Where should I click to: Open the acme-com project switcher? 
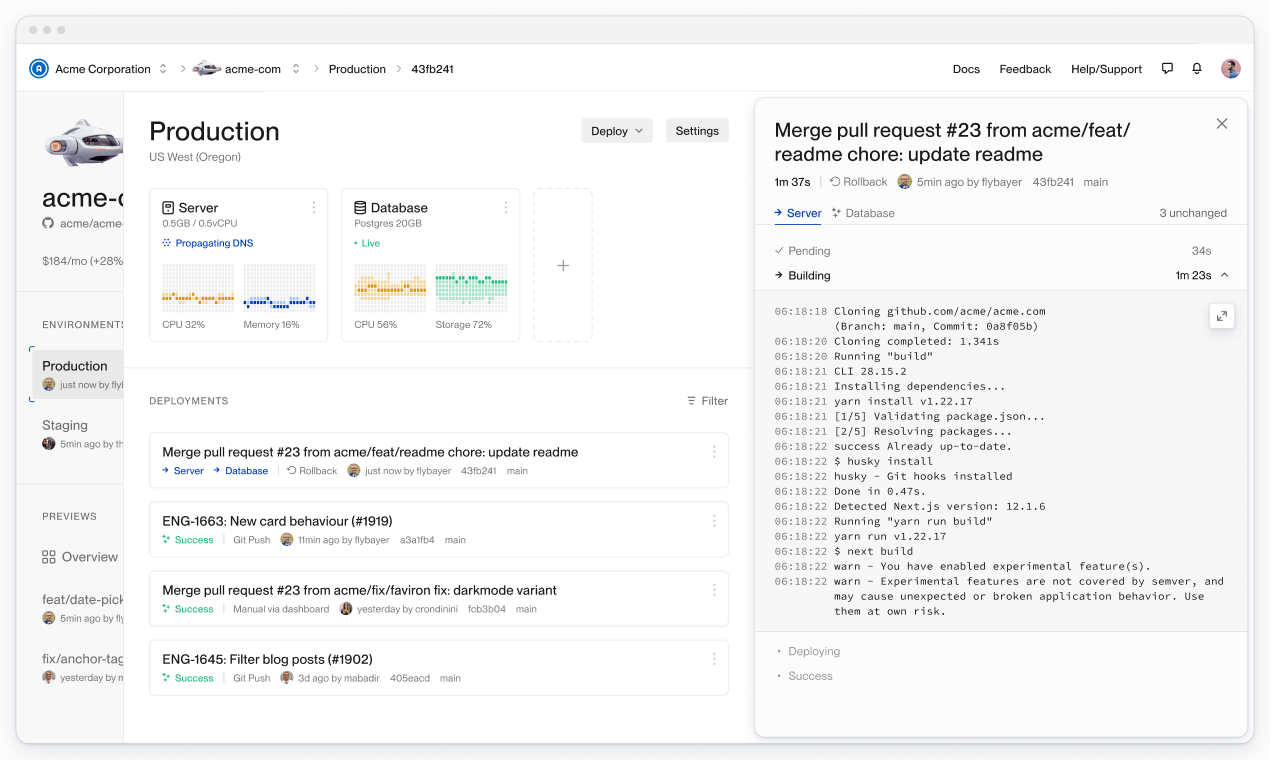pos(296,69)
